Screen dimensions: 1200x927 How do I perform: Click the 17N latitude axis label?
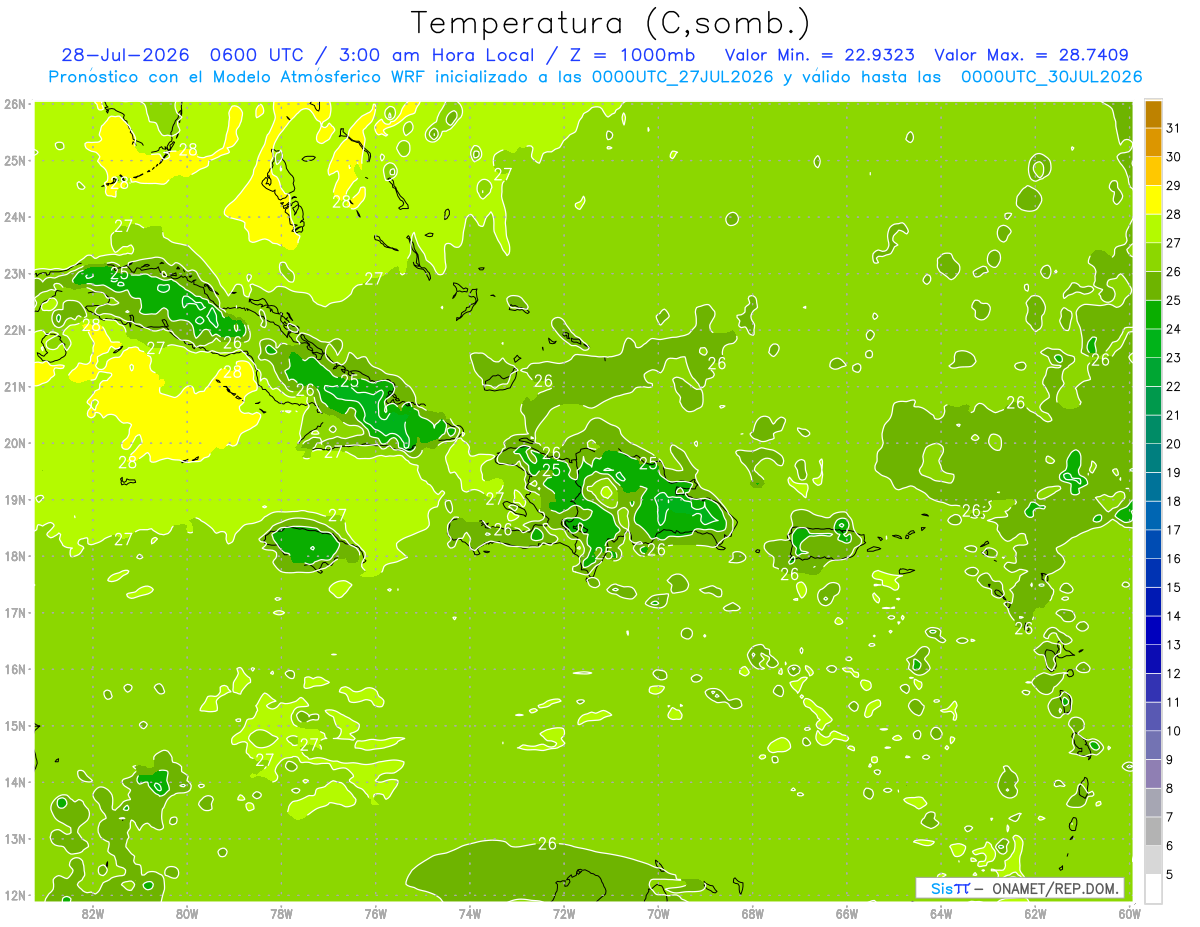coord(15,612)
